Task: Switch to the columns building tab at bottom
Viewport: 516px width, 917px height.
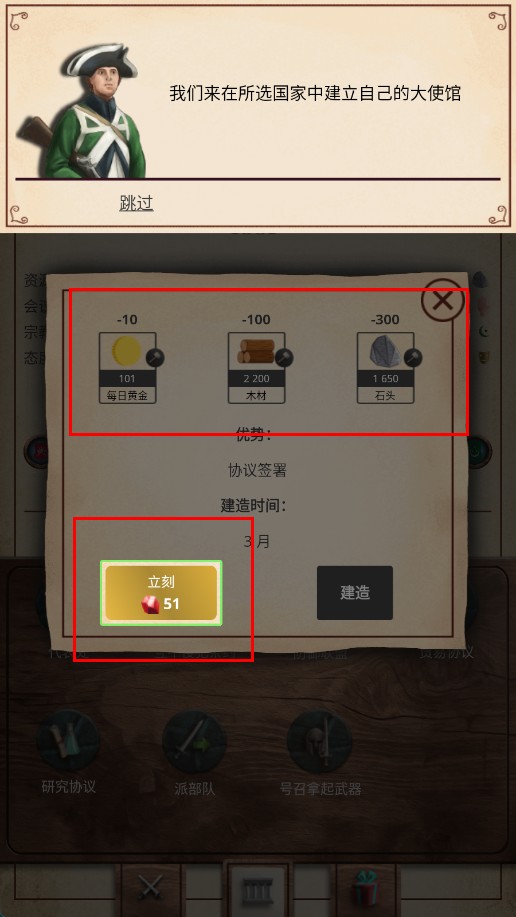Action: [x=258, y=889]
